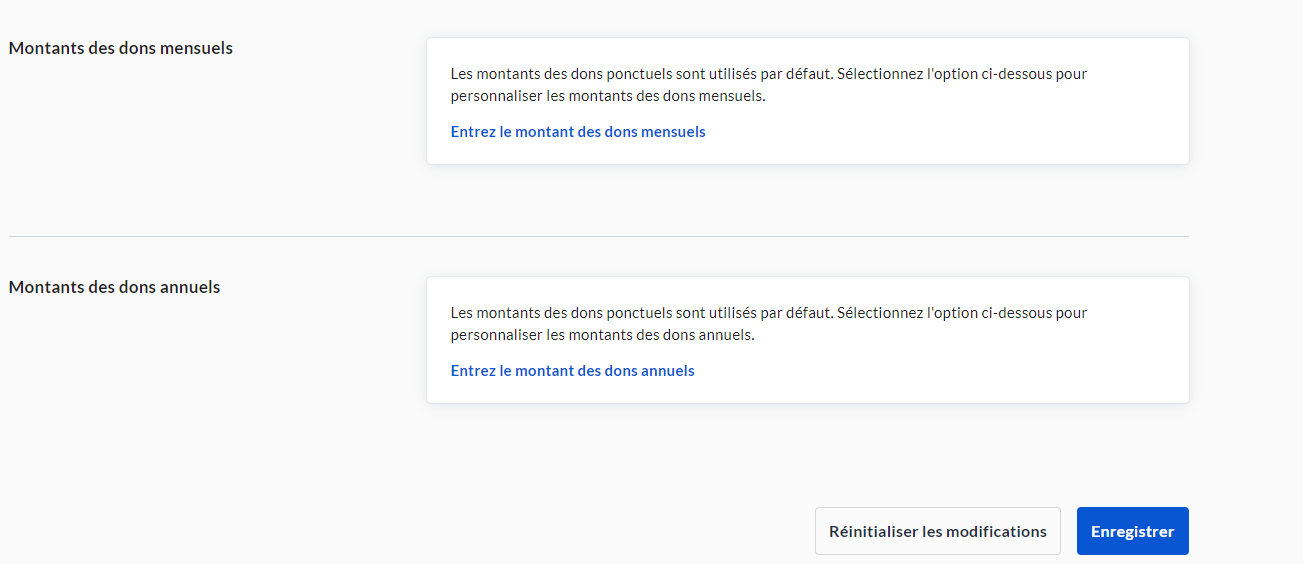
Task: Reset all modifications using the white button
Action: pyautogui.click(x=937, y=531)
